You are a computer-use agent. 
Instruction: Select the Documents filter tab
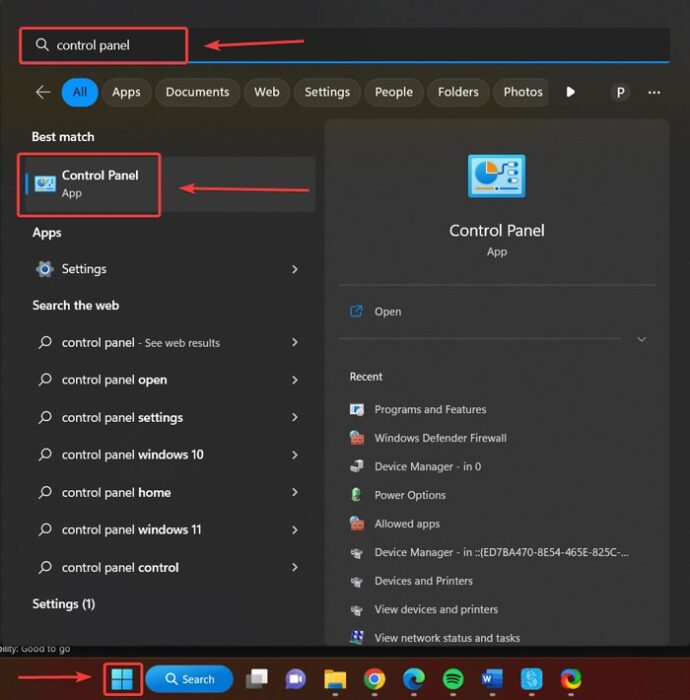coord(197,92)
